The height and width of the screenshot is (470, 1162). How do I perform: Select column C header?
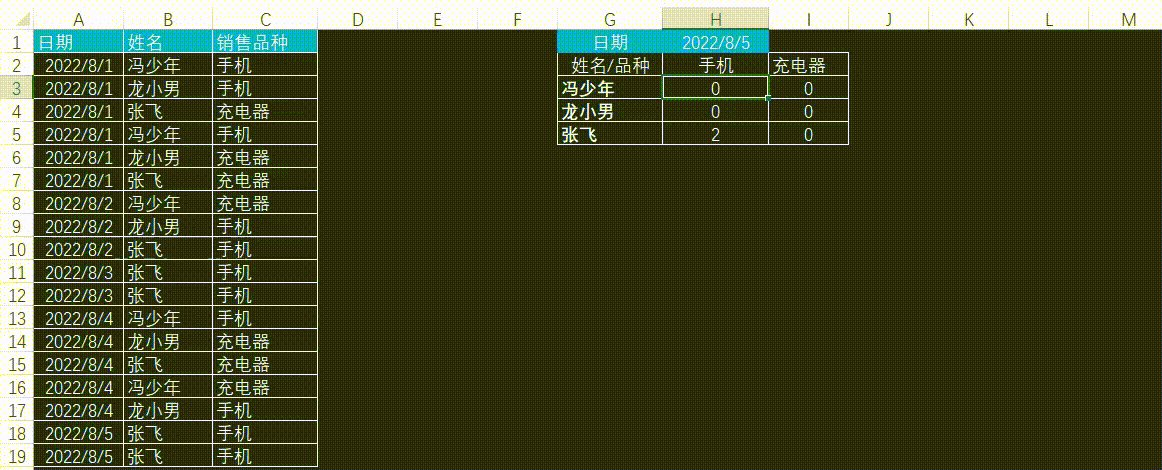265,20
